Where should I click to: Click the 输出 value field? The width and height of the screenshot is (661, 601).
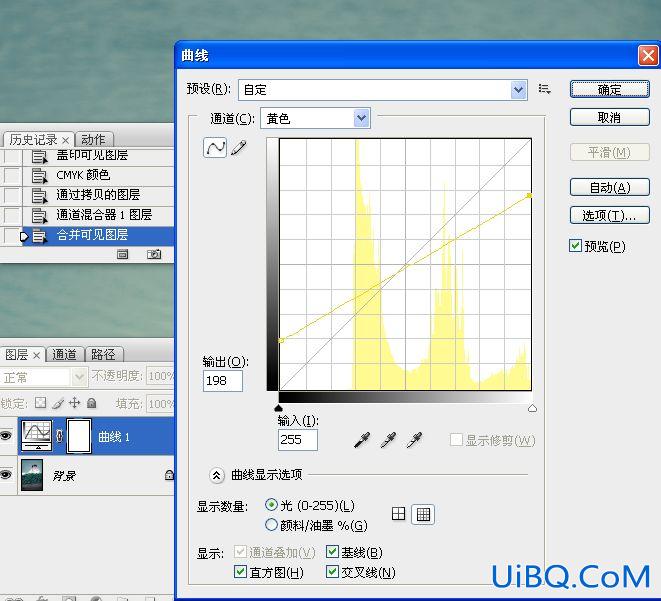pos(223,381)
